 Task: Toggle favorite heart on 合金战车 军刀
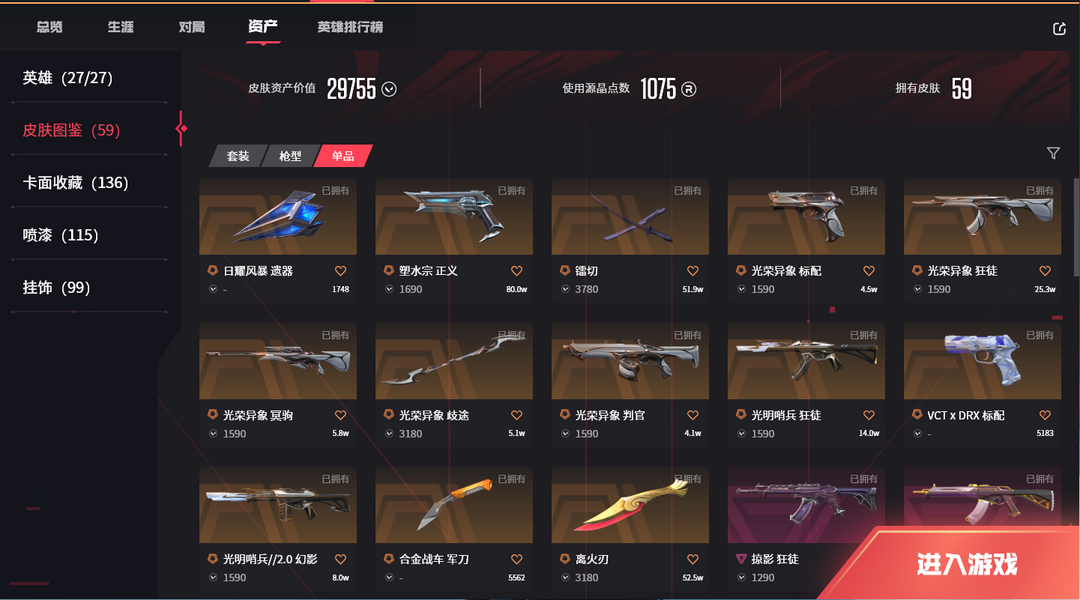click(517, 559)
